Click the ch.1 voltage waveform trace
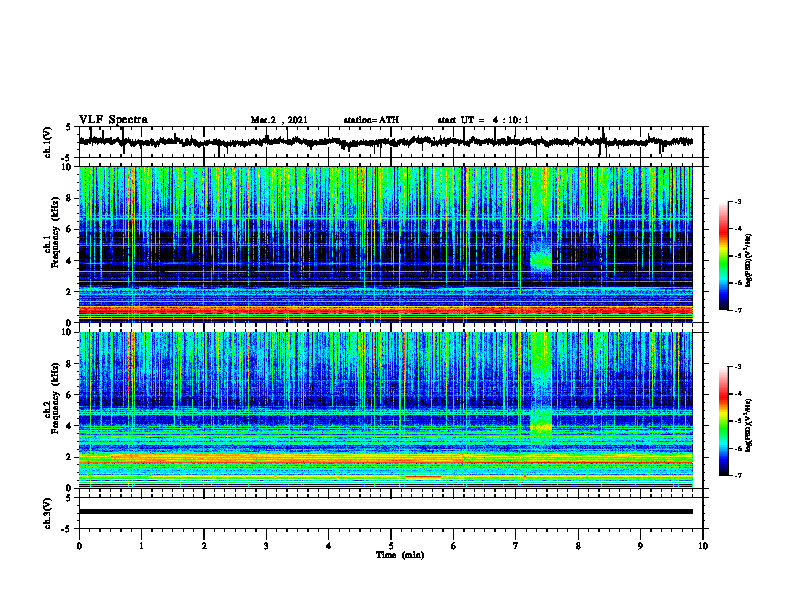Viewport: 792px width, 612px height. pos(385,142)
